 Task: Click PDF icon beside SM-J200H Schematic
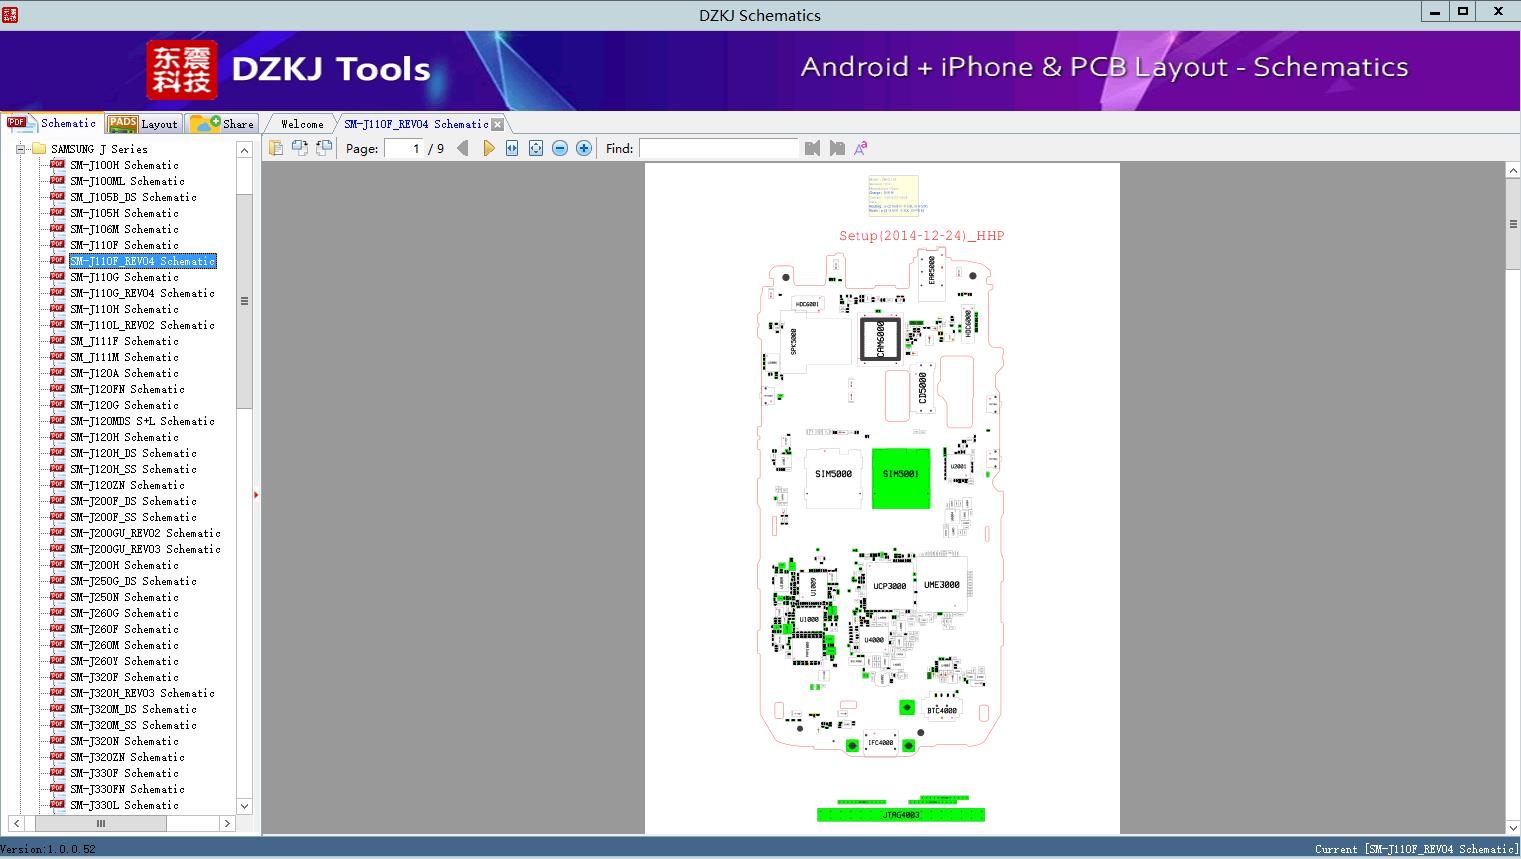tap(57, 564)
